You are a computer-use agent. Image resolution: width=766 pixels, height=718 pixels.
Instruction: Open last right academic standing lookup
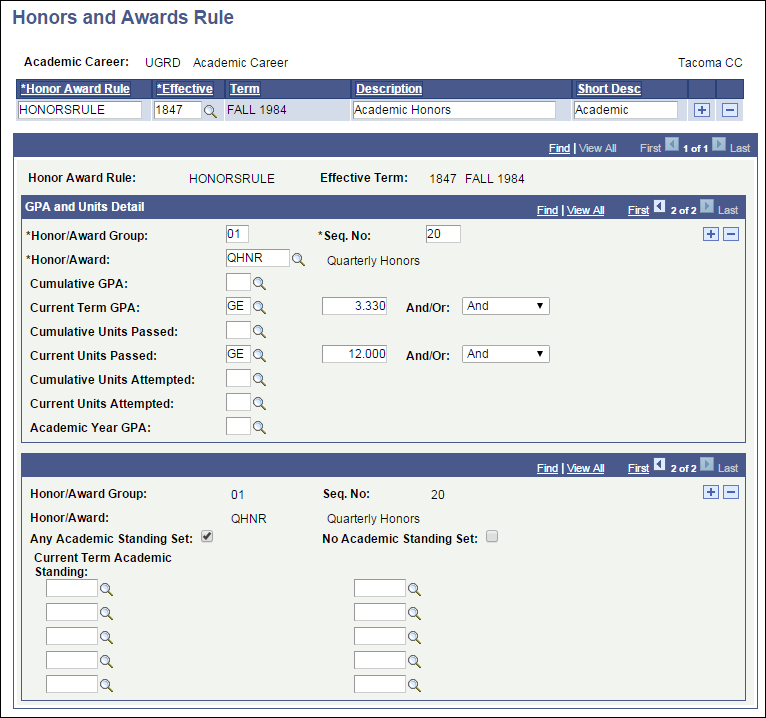[x=414, y=685]
